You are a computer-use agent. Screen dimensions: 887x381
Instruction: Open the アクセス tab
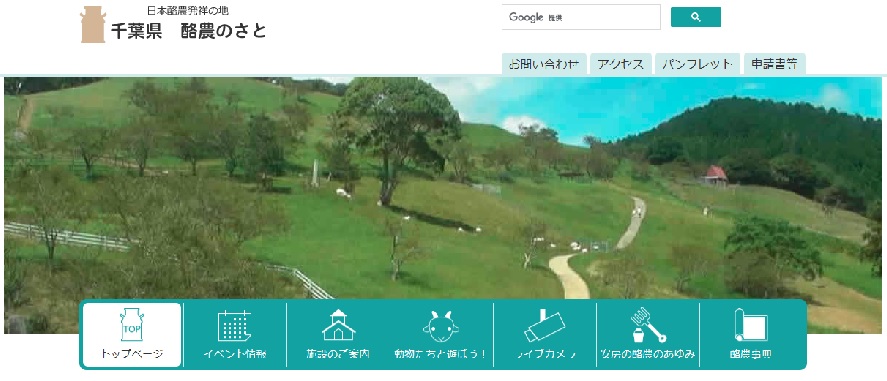pyautogui.click(x=621, y=64)
